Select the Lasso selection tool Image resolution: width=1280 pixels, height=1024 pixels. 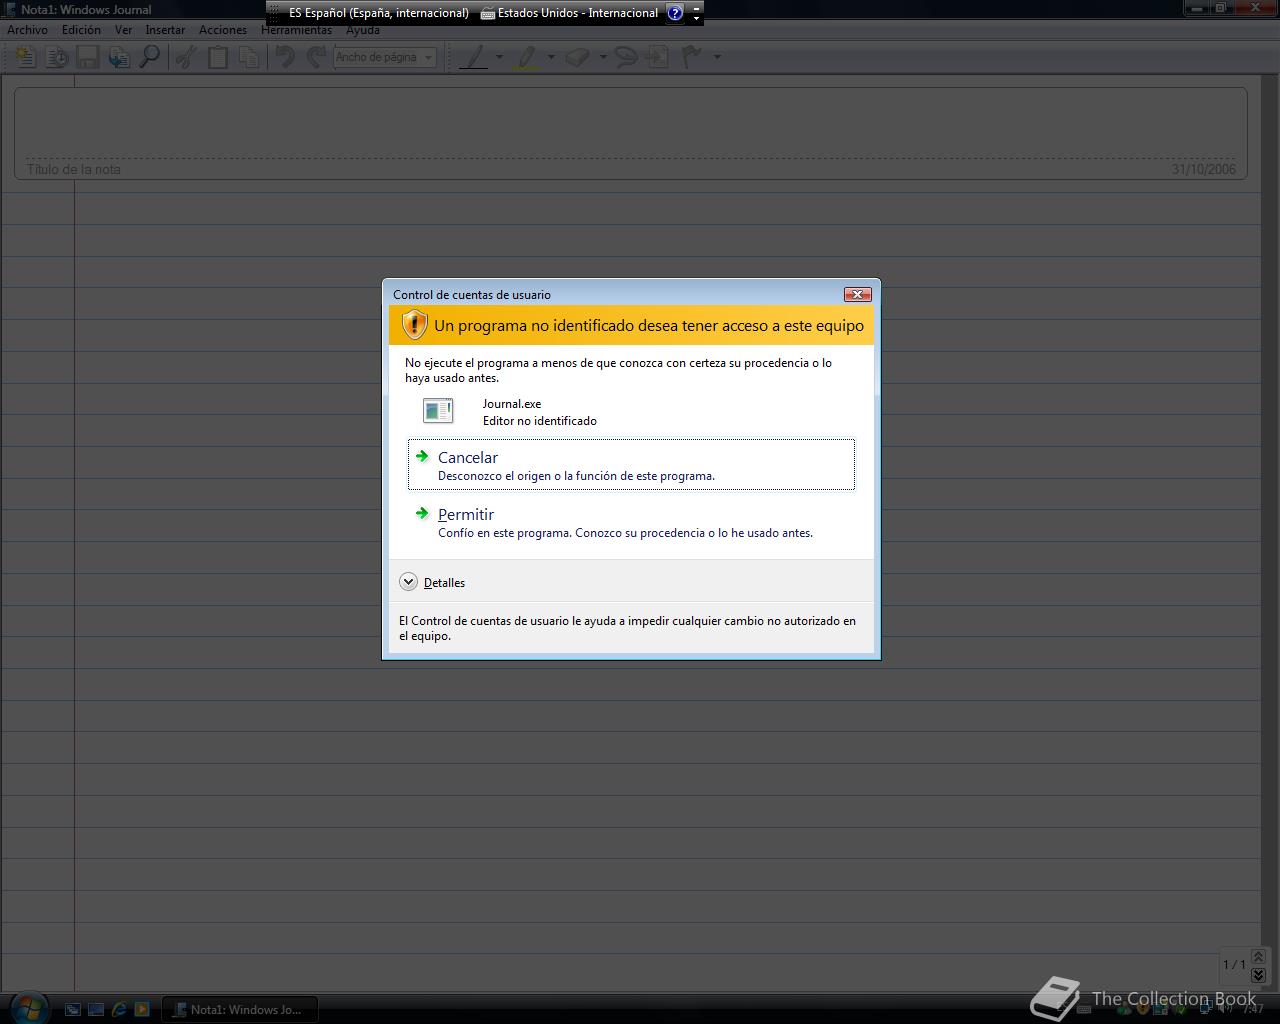626,57
